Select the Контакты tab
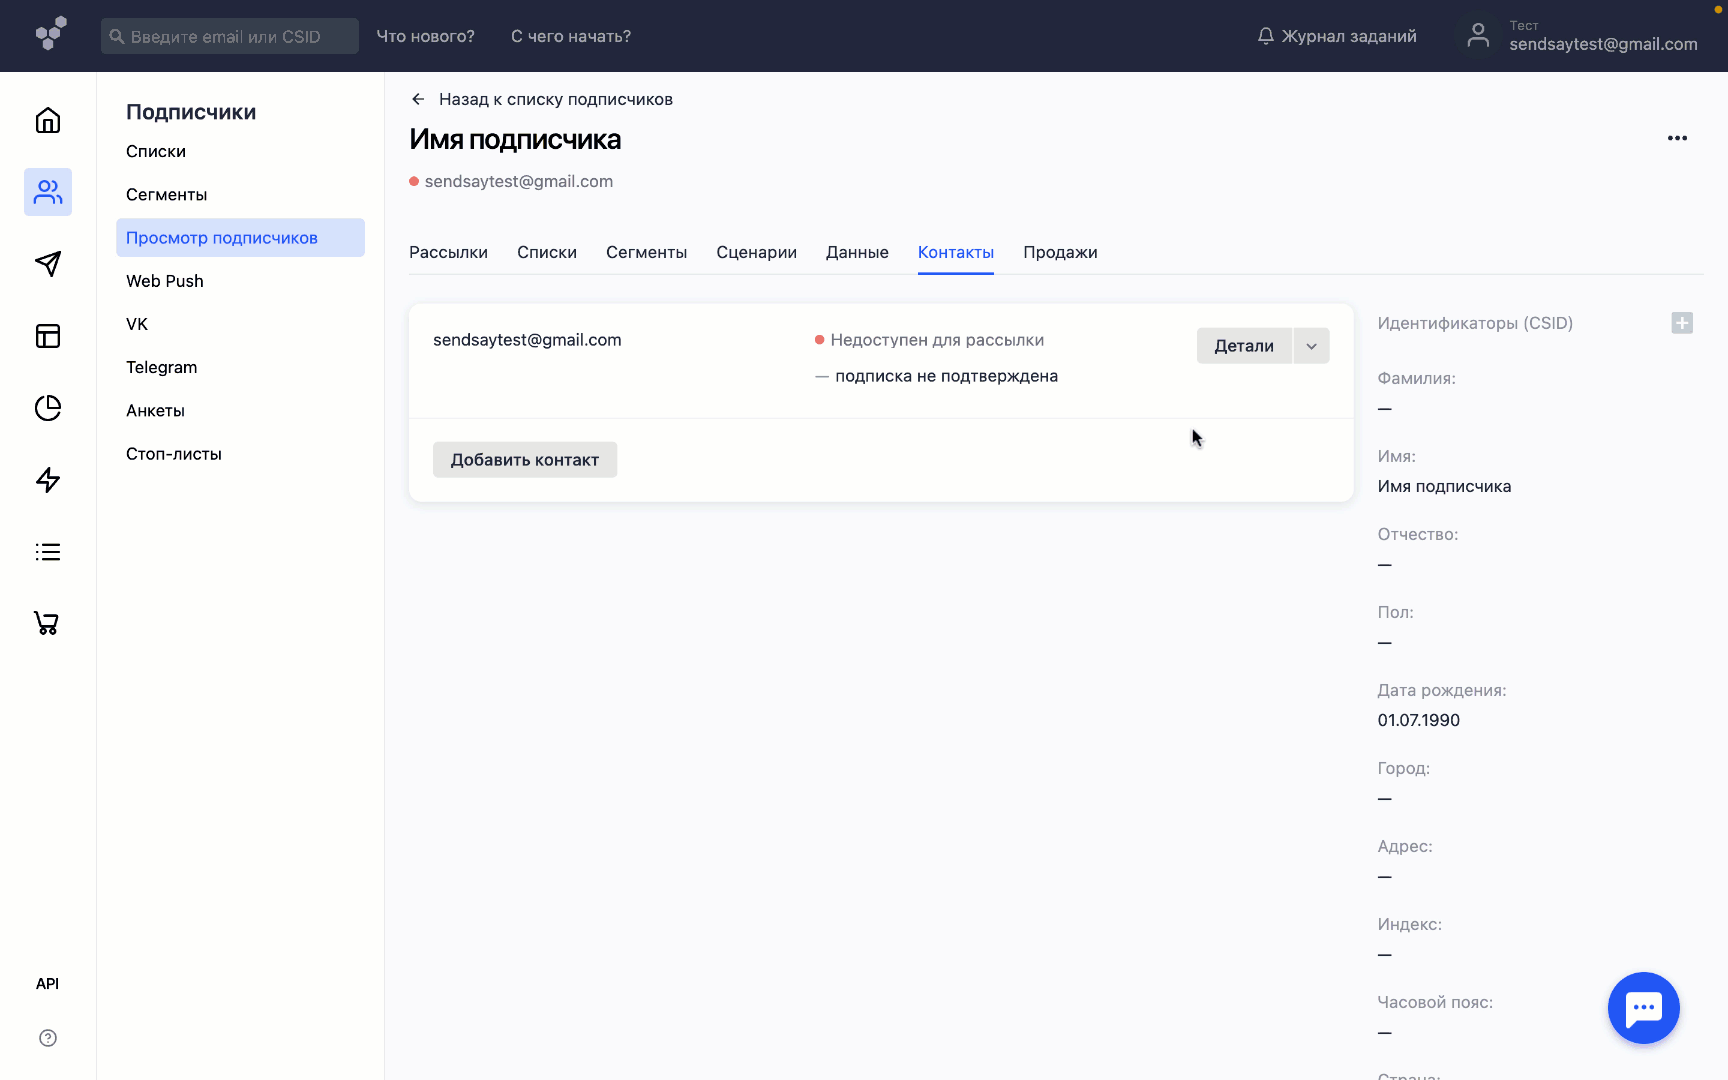The image size is (1728, 1080). (x=956, y=252)
